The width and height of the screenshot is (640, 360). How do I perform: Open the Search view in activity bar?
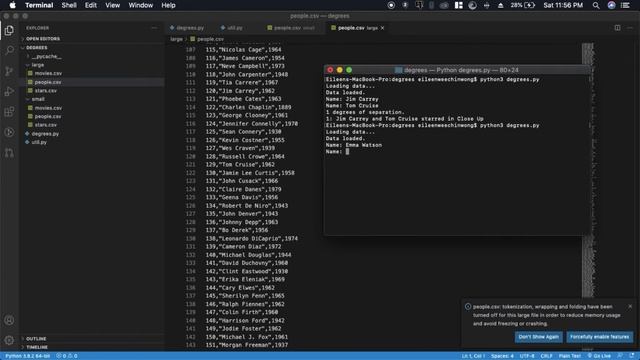click(9, 50)
